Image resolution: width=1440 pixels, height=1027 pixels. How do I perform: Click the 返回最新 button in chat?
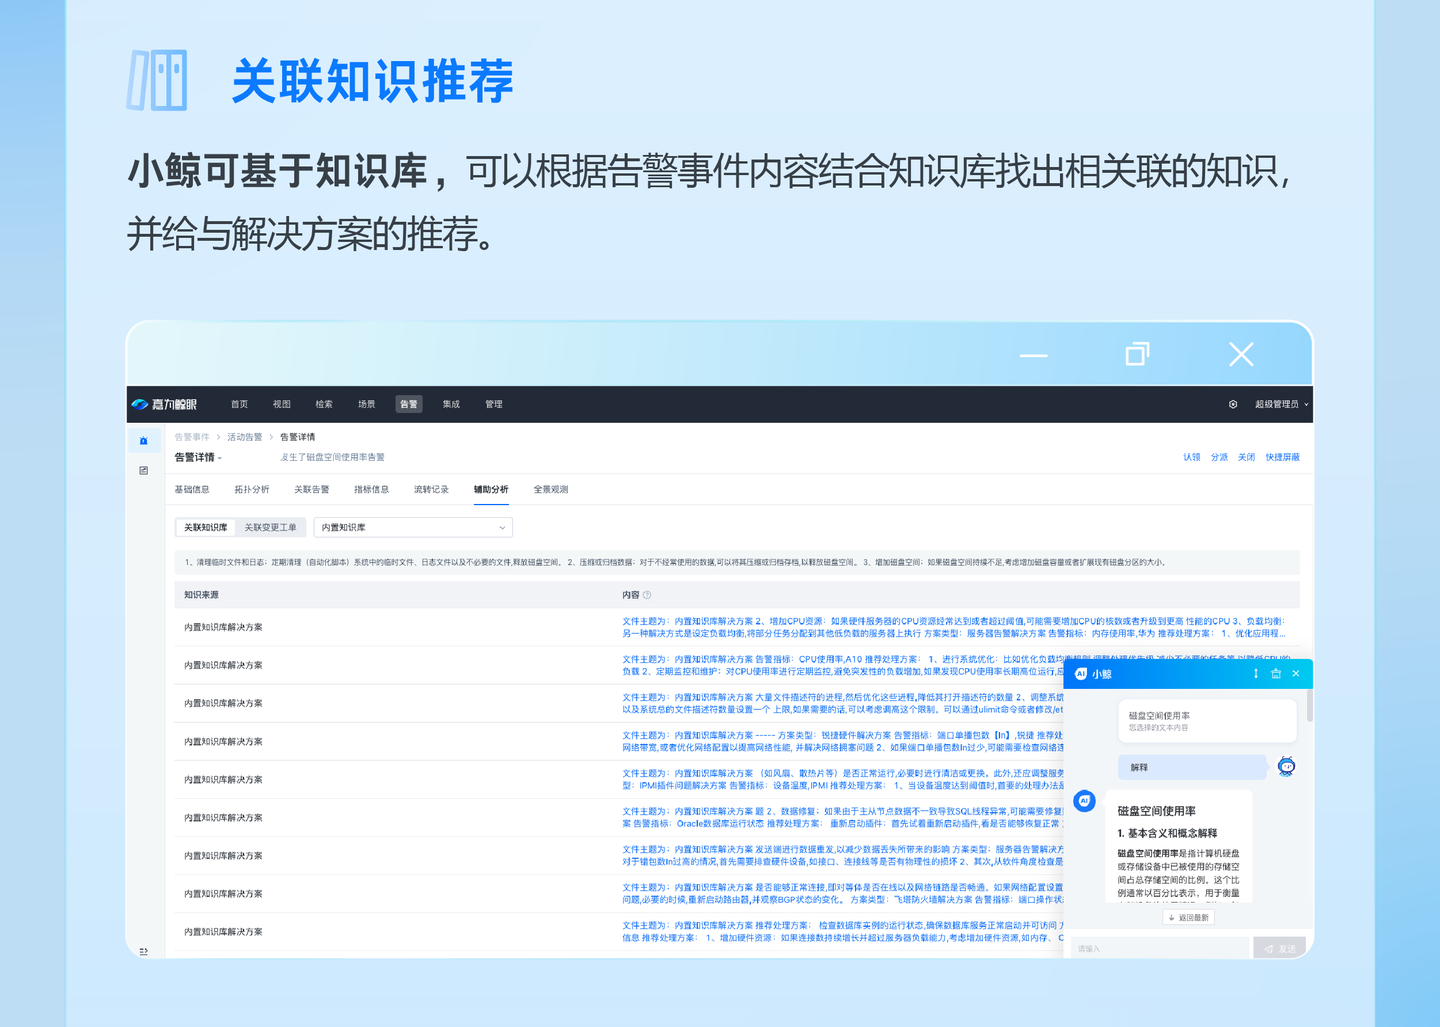pos(1189,917)
